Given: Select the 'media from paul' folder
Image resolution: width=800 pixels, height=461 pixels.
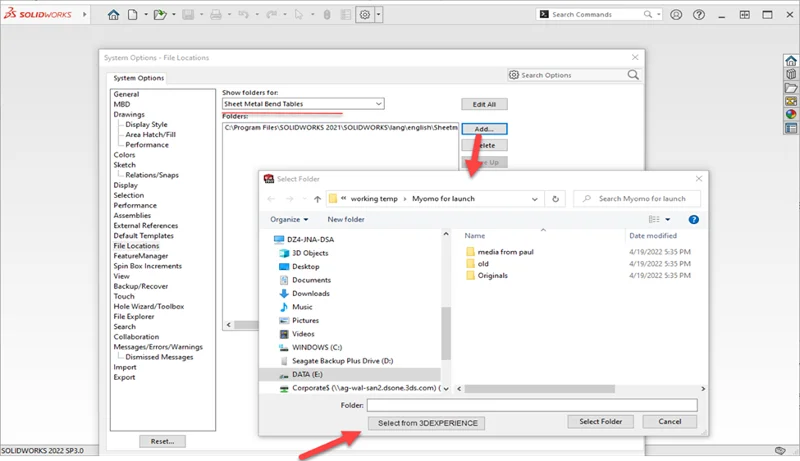Looking at the screenshot, I should [505, 251].
